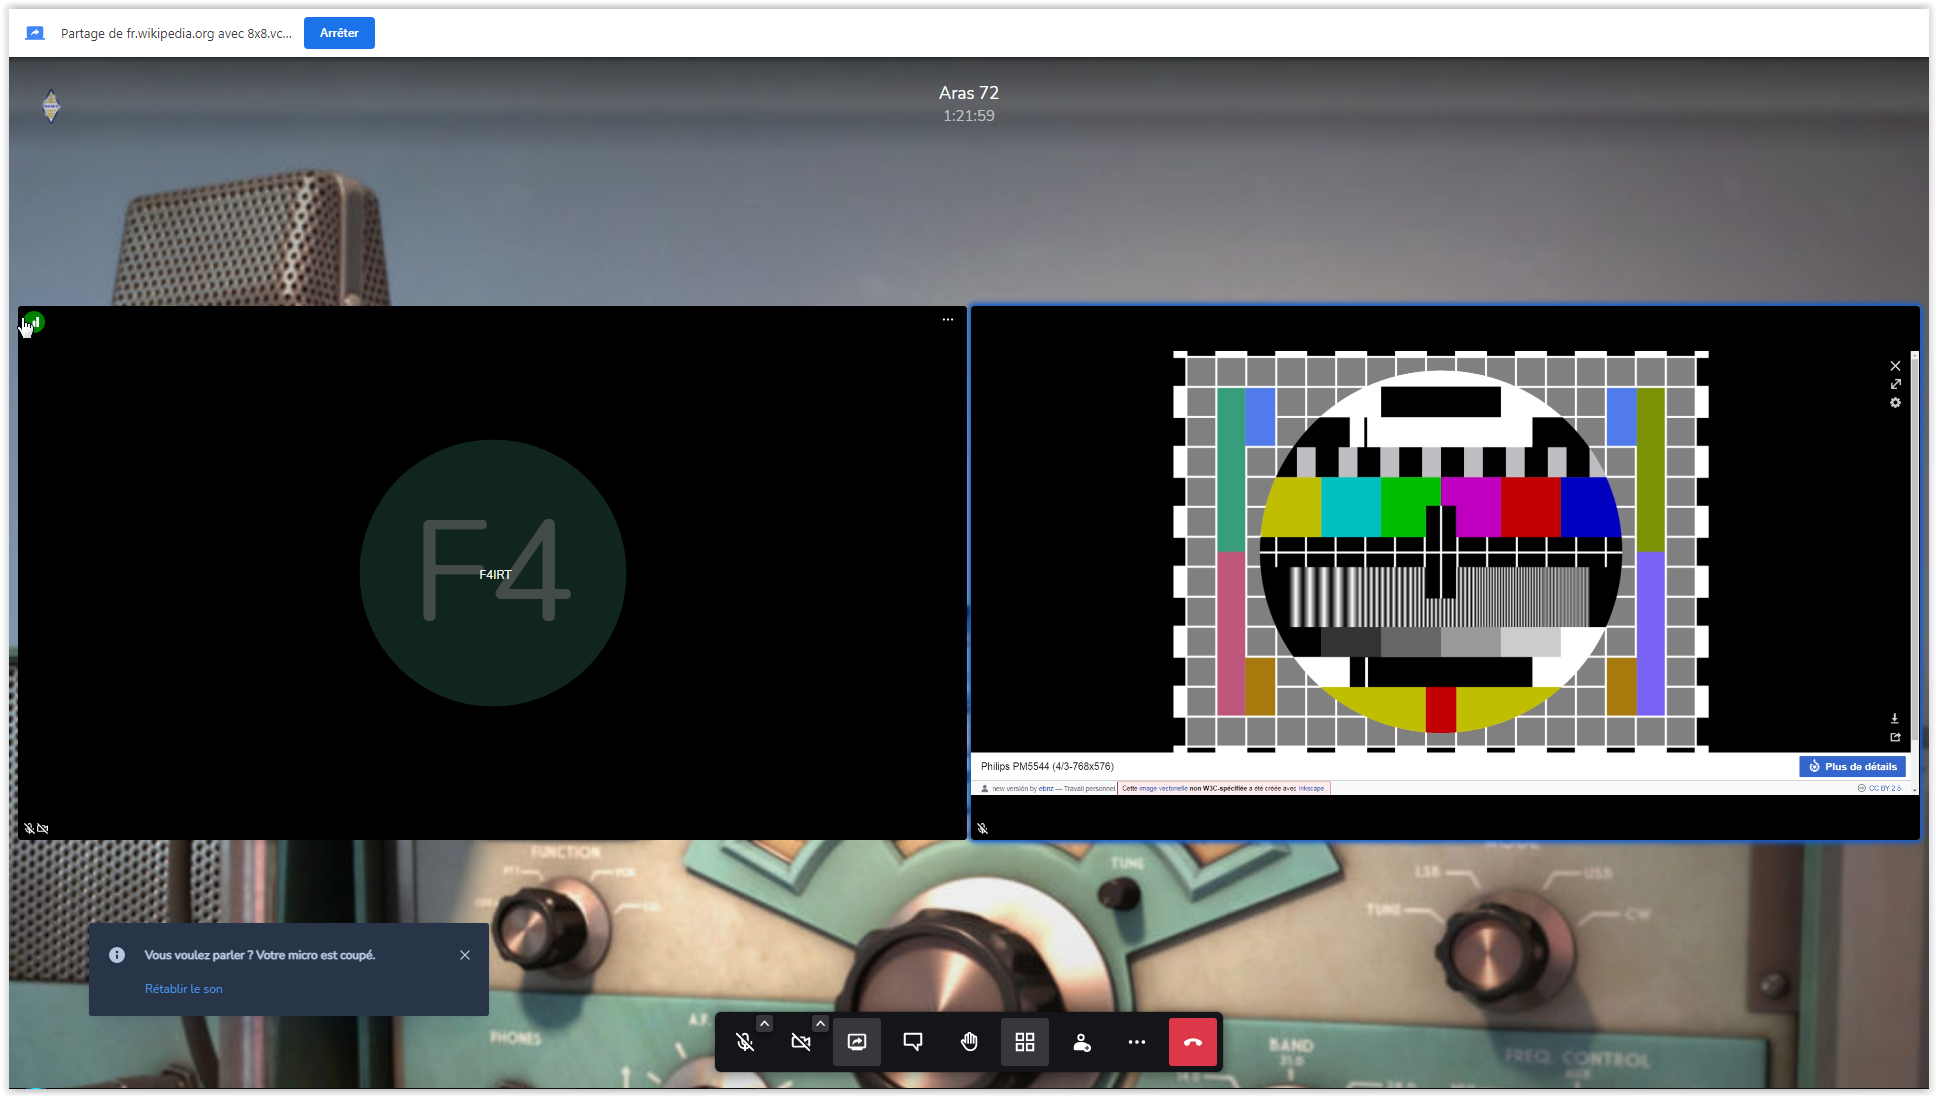Unmute microphone from the bottom toolbar

coord(744,1042)
